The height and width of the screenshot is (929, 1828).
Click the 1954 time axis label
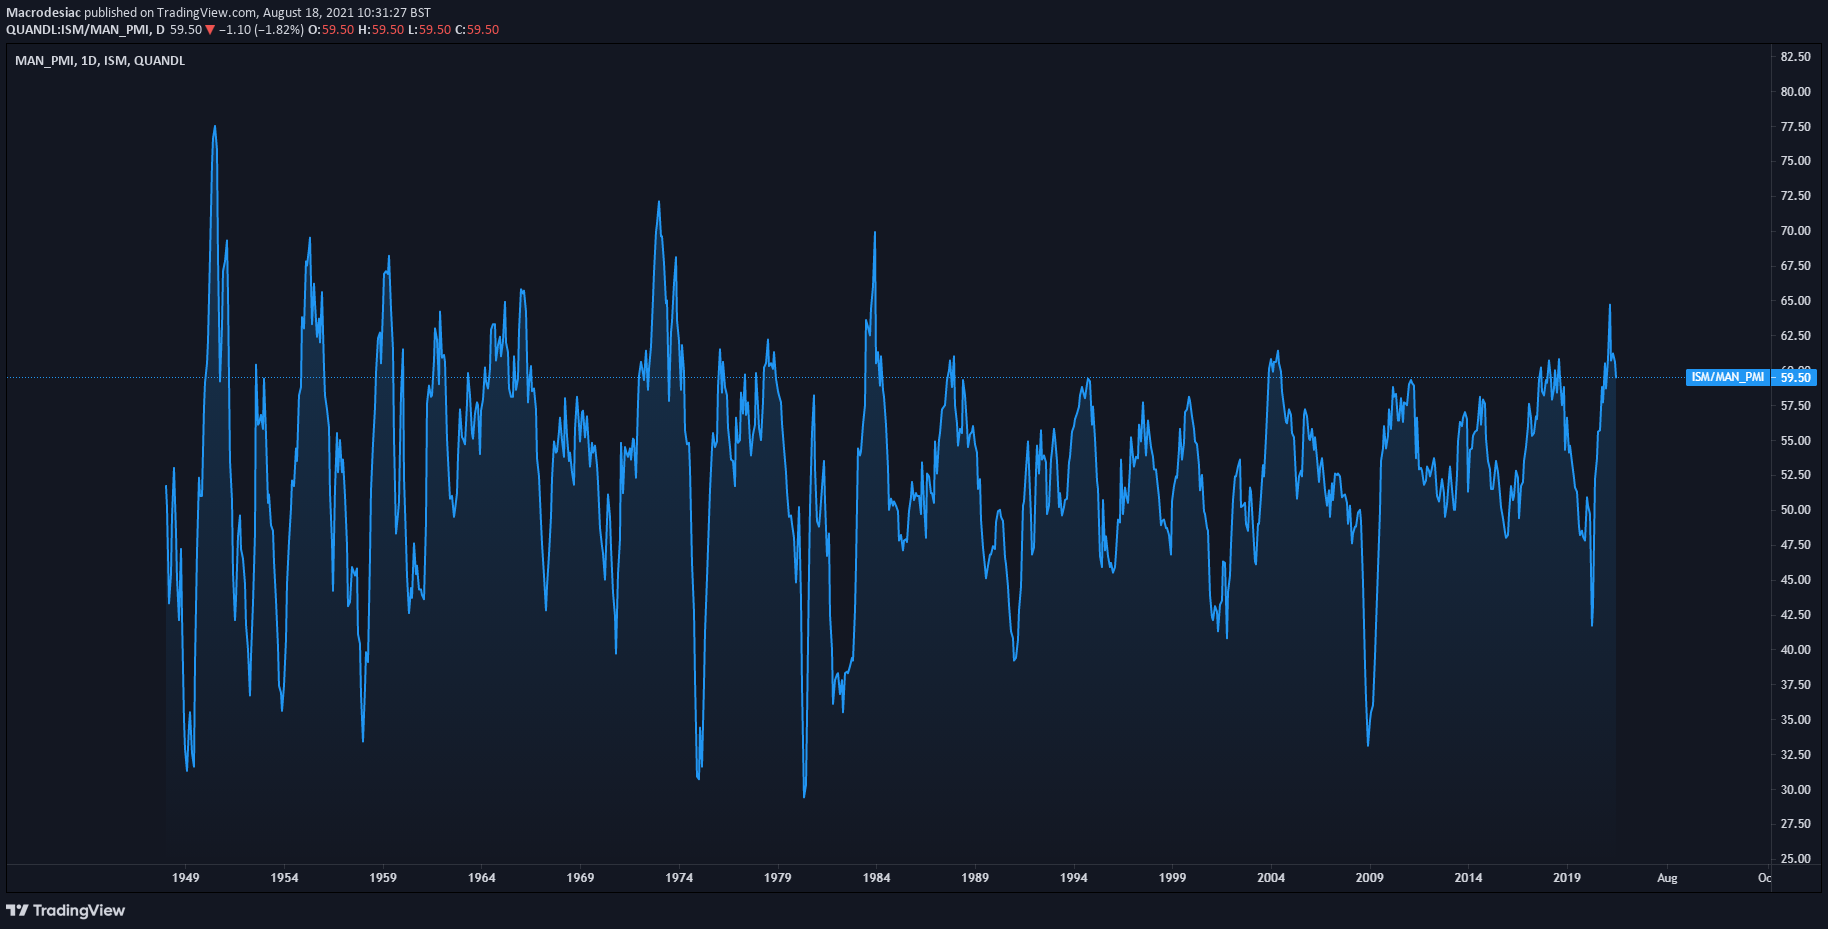(x=284, y=878)
